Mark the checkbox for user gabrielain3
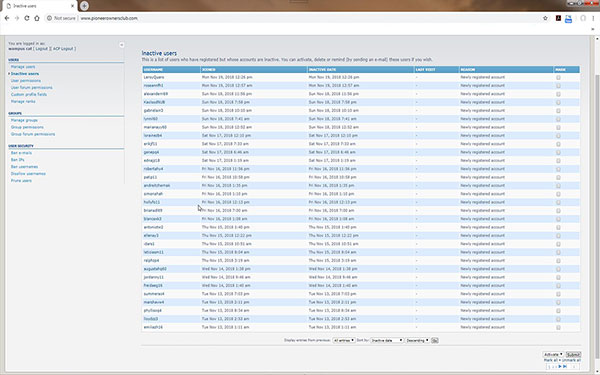This screenshot has width=600, height=375. (558, 111)
